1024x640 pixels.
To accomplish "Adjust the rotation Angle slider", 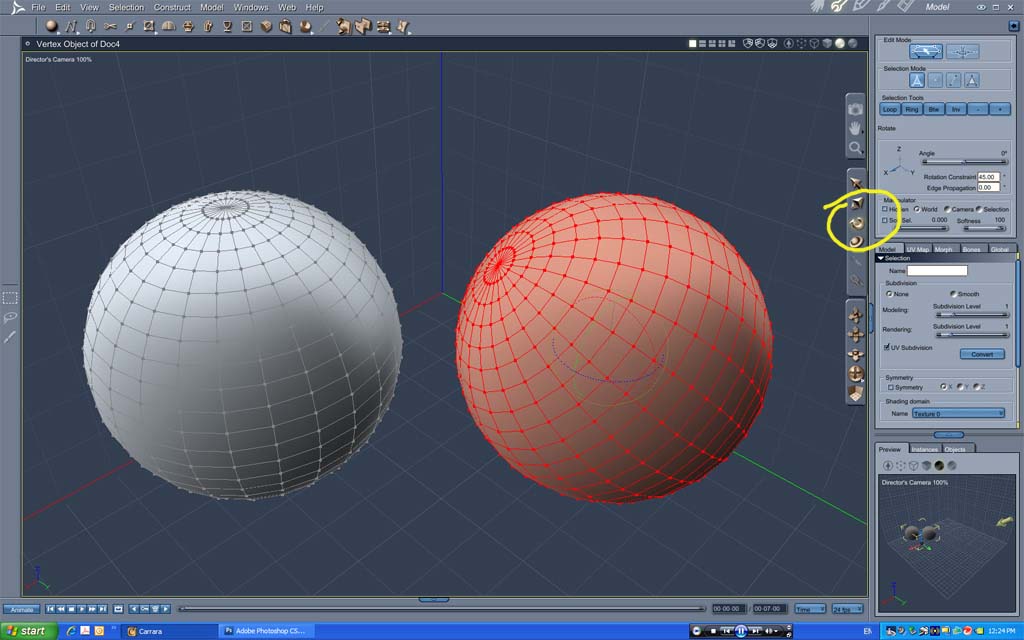I will point(963,161).
